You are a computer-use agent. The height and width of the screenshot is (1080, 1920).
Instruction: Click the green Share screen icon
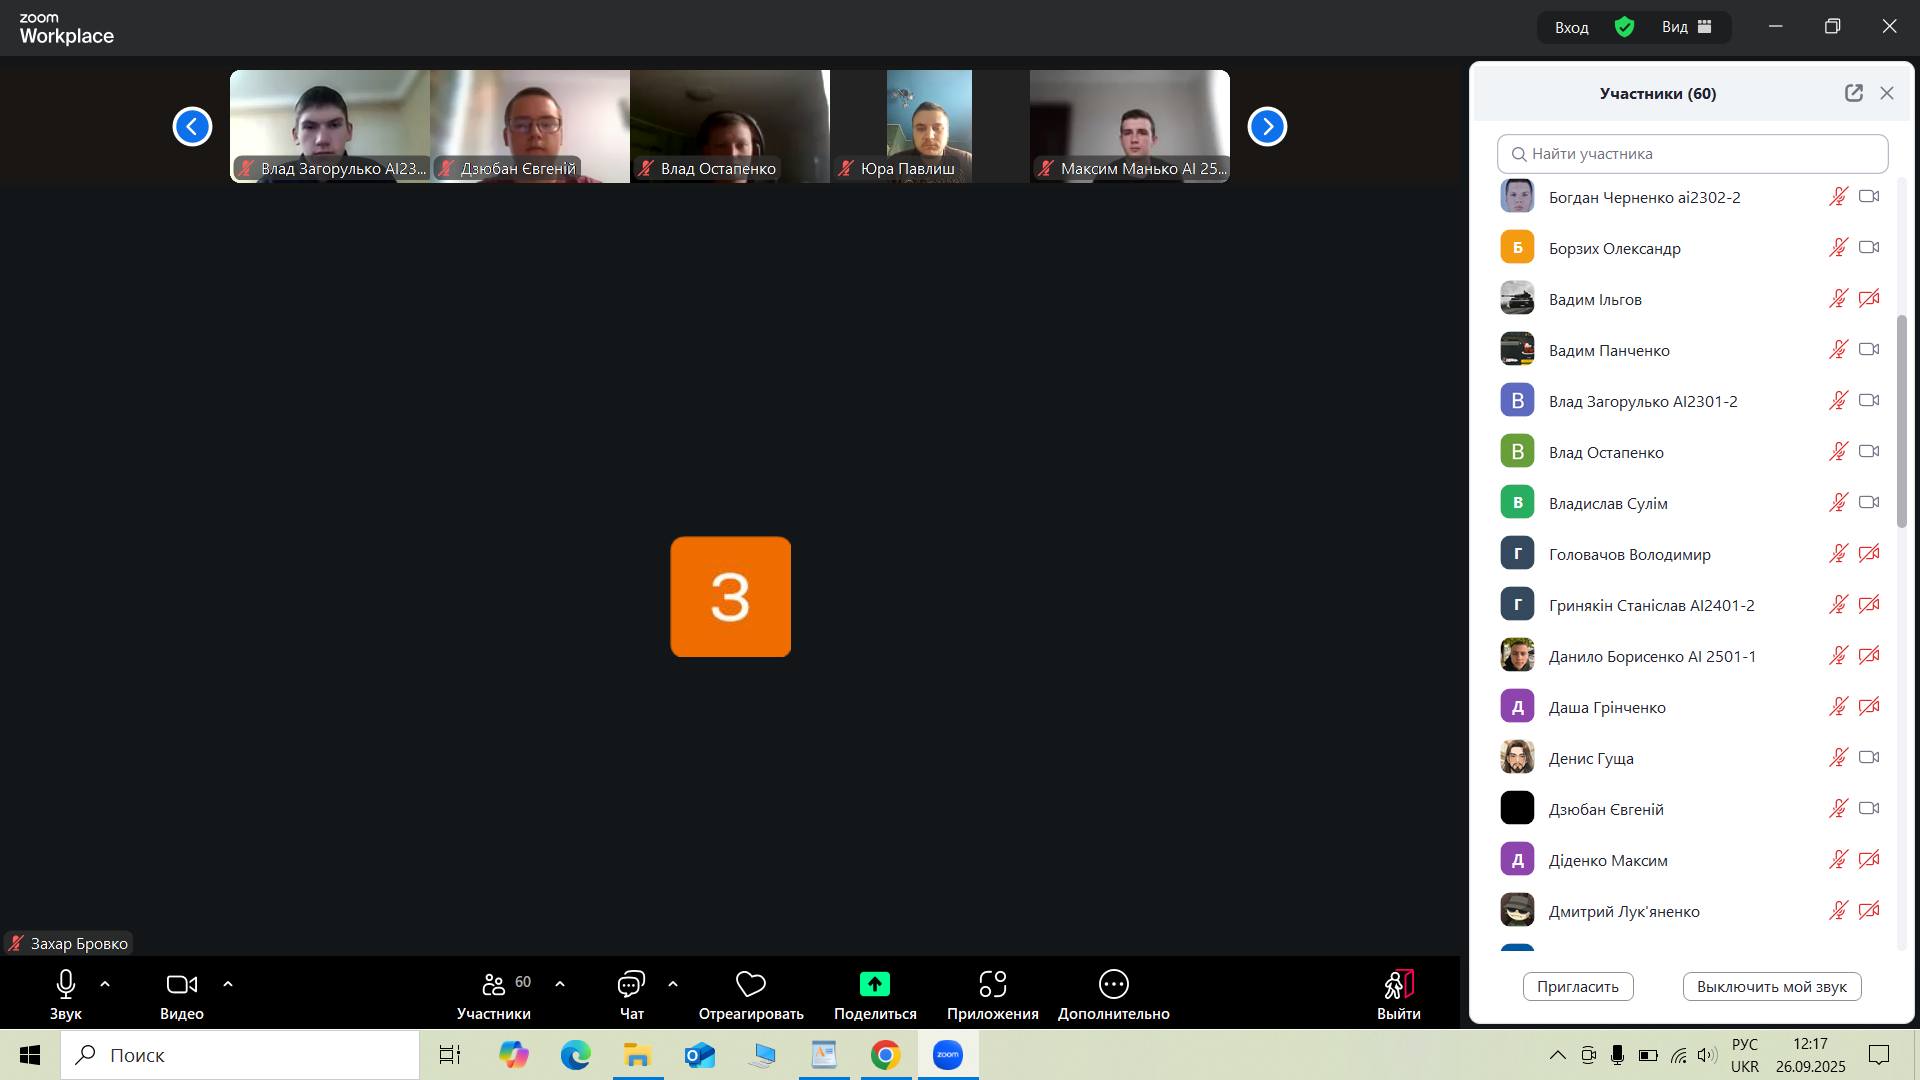[x=874, y=985]
